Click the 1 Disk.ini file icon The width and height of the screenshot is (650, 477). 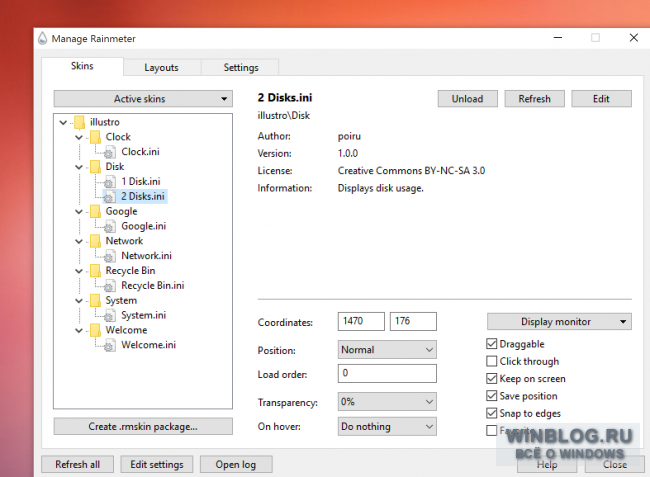tap(109, 182)
